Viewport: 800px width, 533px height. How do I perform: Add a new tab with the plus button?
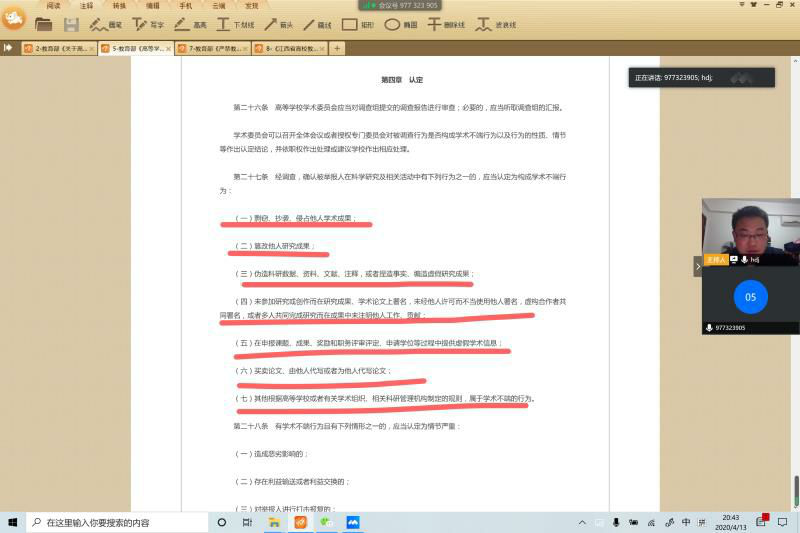click(337, 48)
